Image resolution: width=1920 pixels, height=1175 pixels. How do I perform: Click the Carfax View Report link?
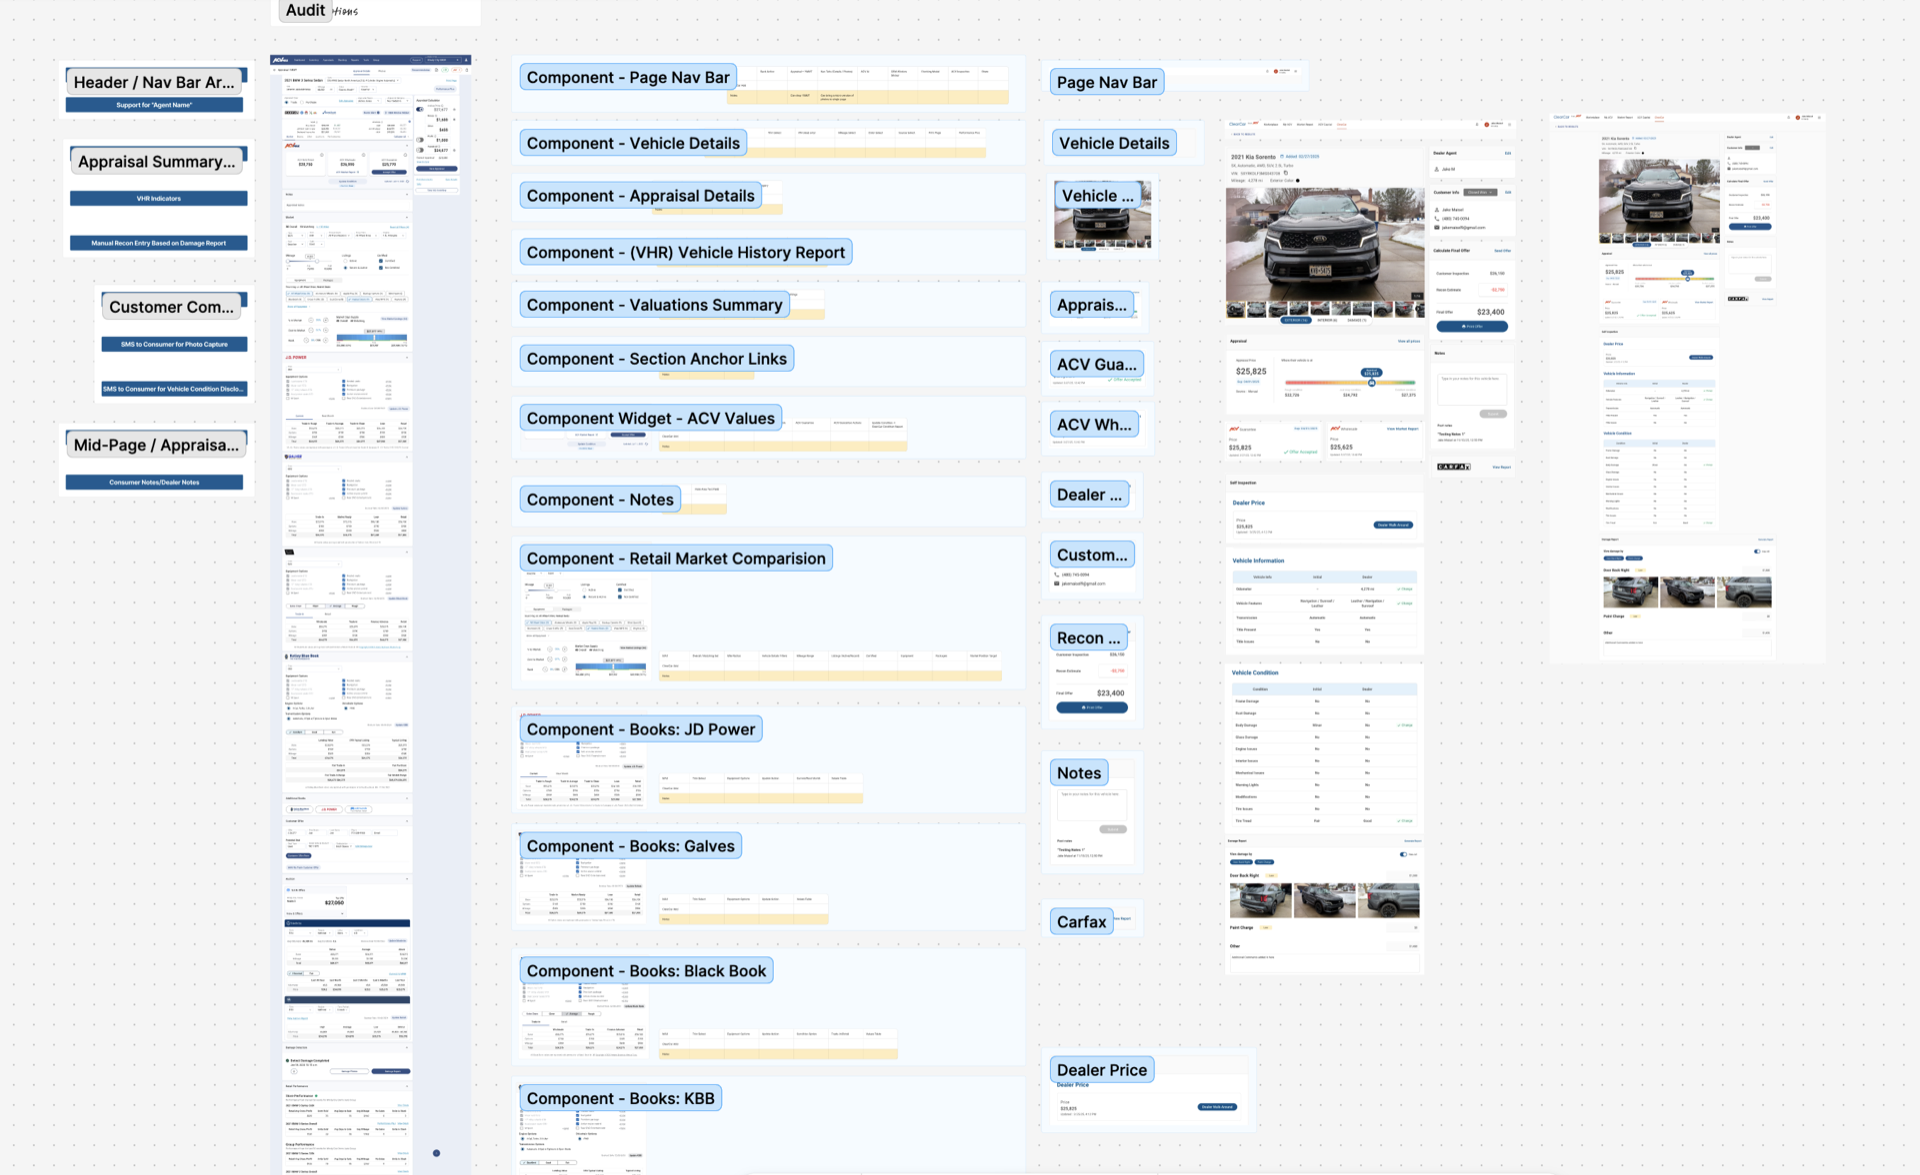click(x=1501, y=467)
